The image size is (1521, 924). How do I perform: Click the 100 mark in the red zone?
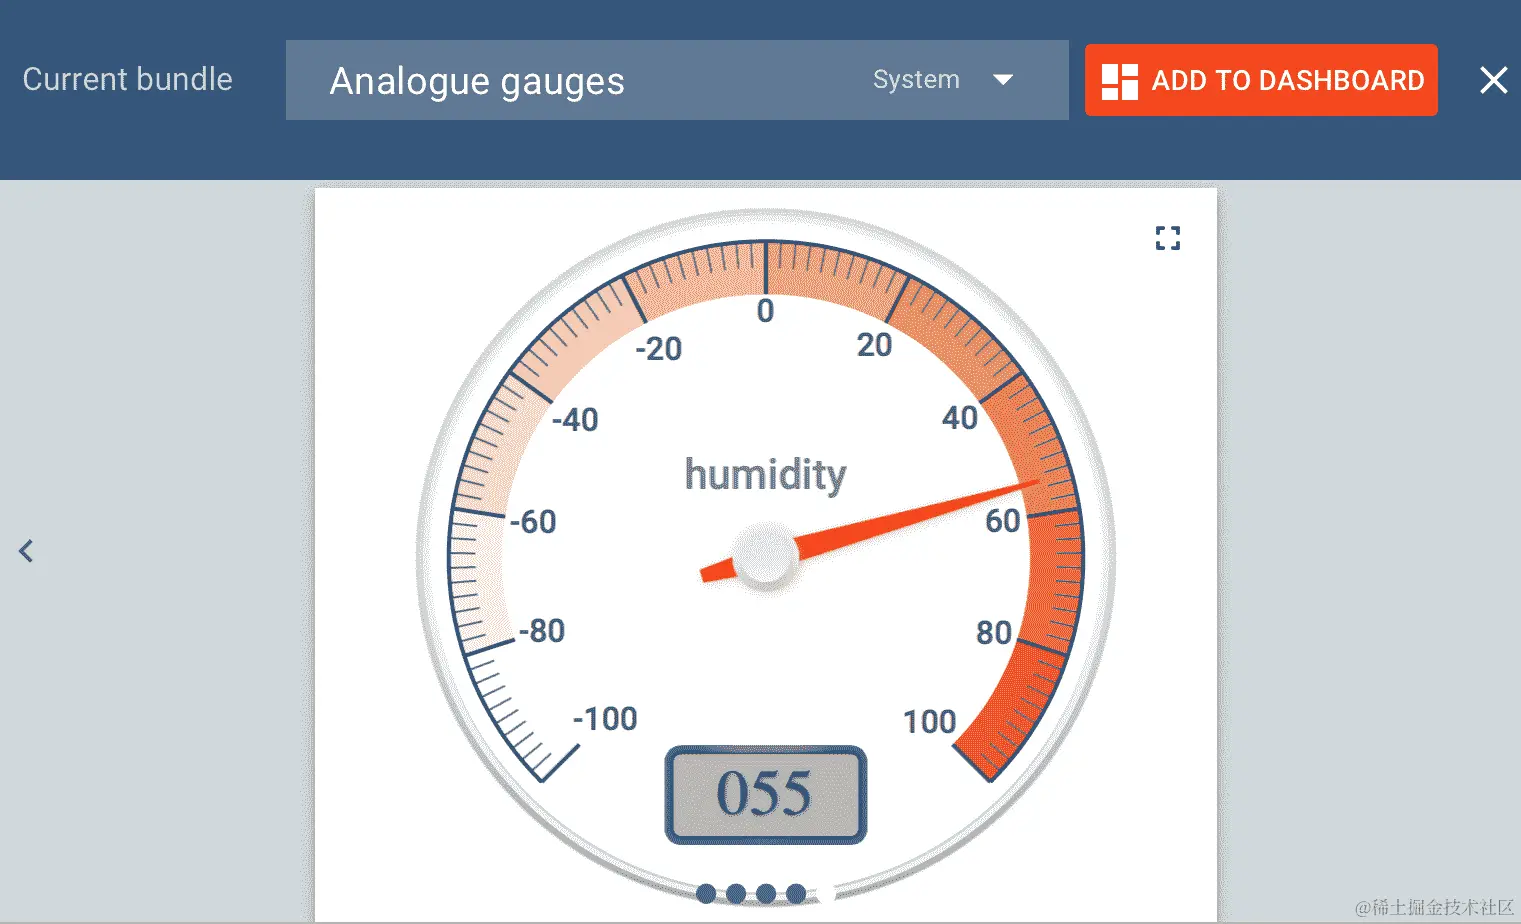(929, 721)
